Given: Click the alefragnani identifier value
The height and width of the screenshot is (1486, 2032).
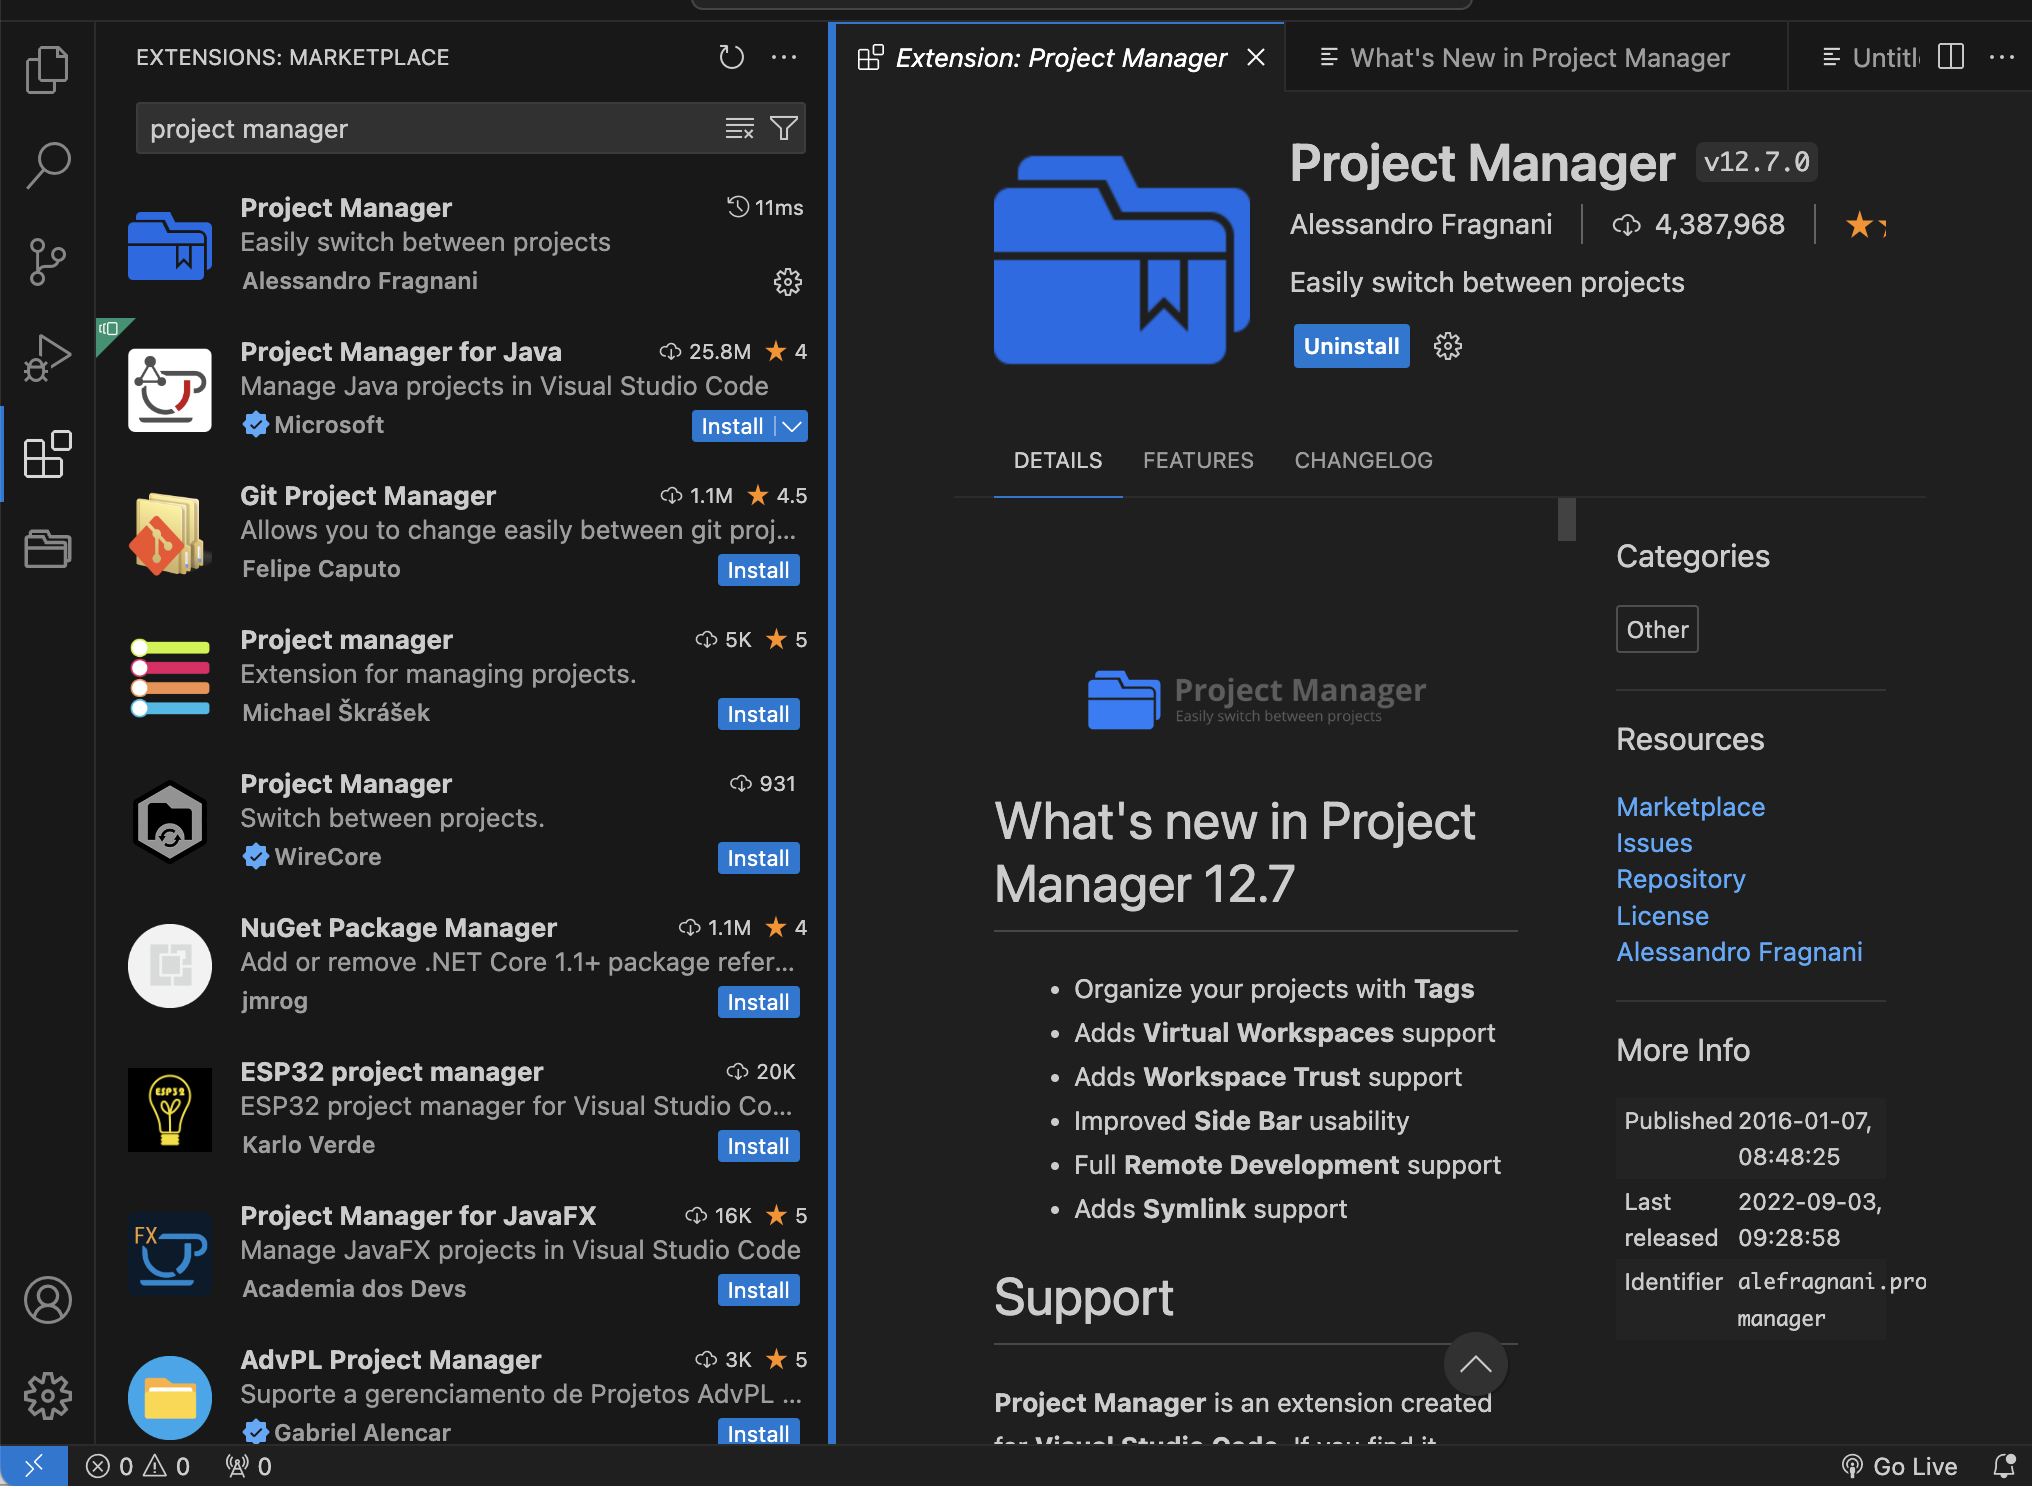Looking at the screenshot, I should click(1831, 1300).
